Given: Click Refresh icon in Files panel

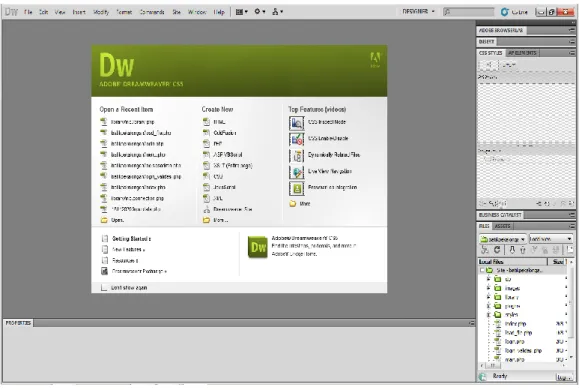Looking at the screenshot, I should pos(497,250).
